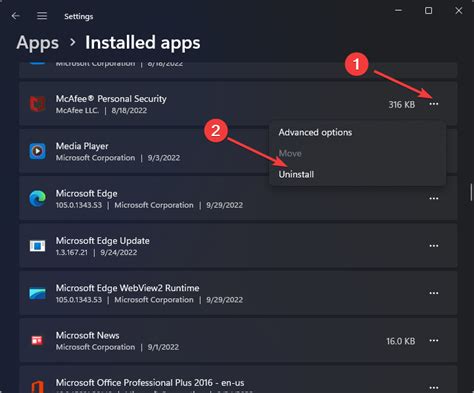Click the 316 KB size value
This screenshot has width=474, height=393.
[402, 105]
